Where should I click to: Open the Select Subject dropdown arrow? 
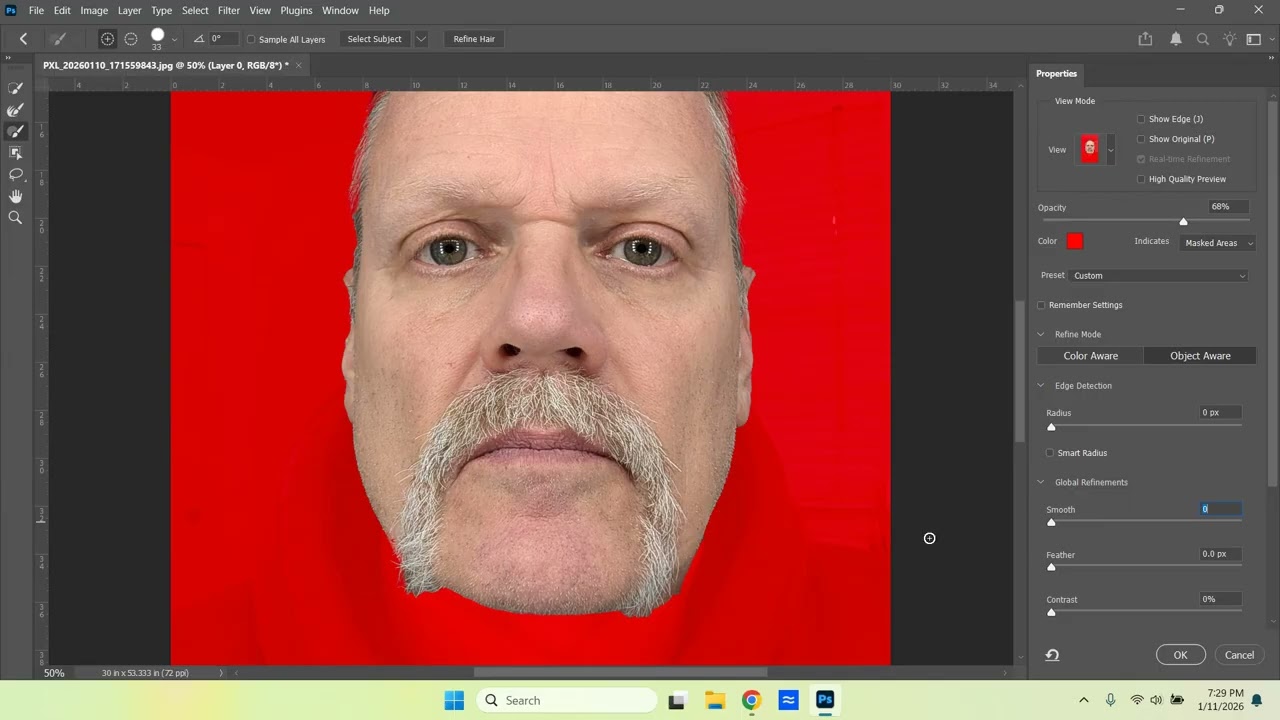pos(421,39)
